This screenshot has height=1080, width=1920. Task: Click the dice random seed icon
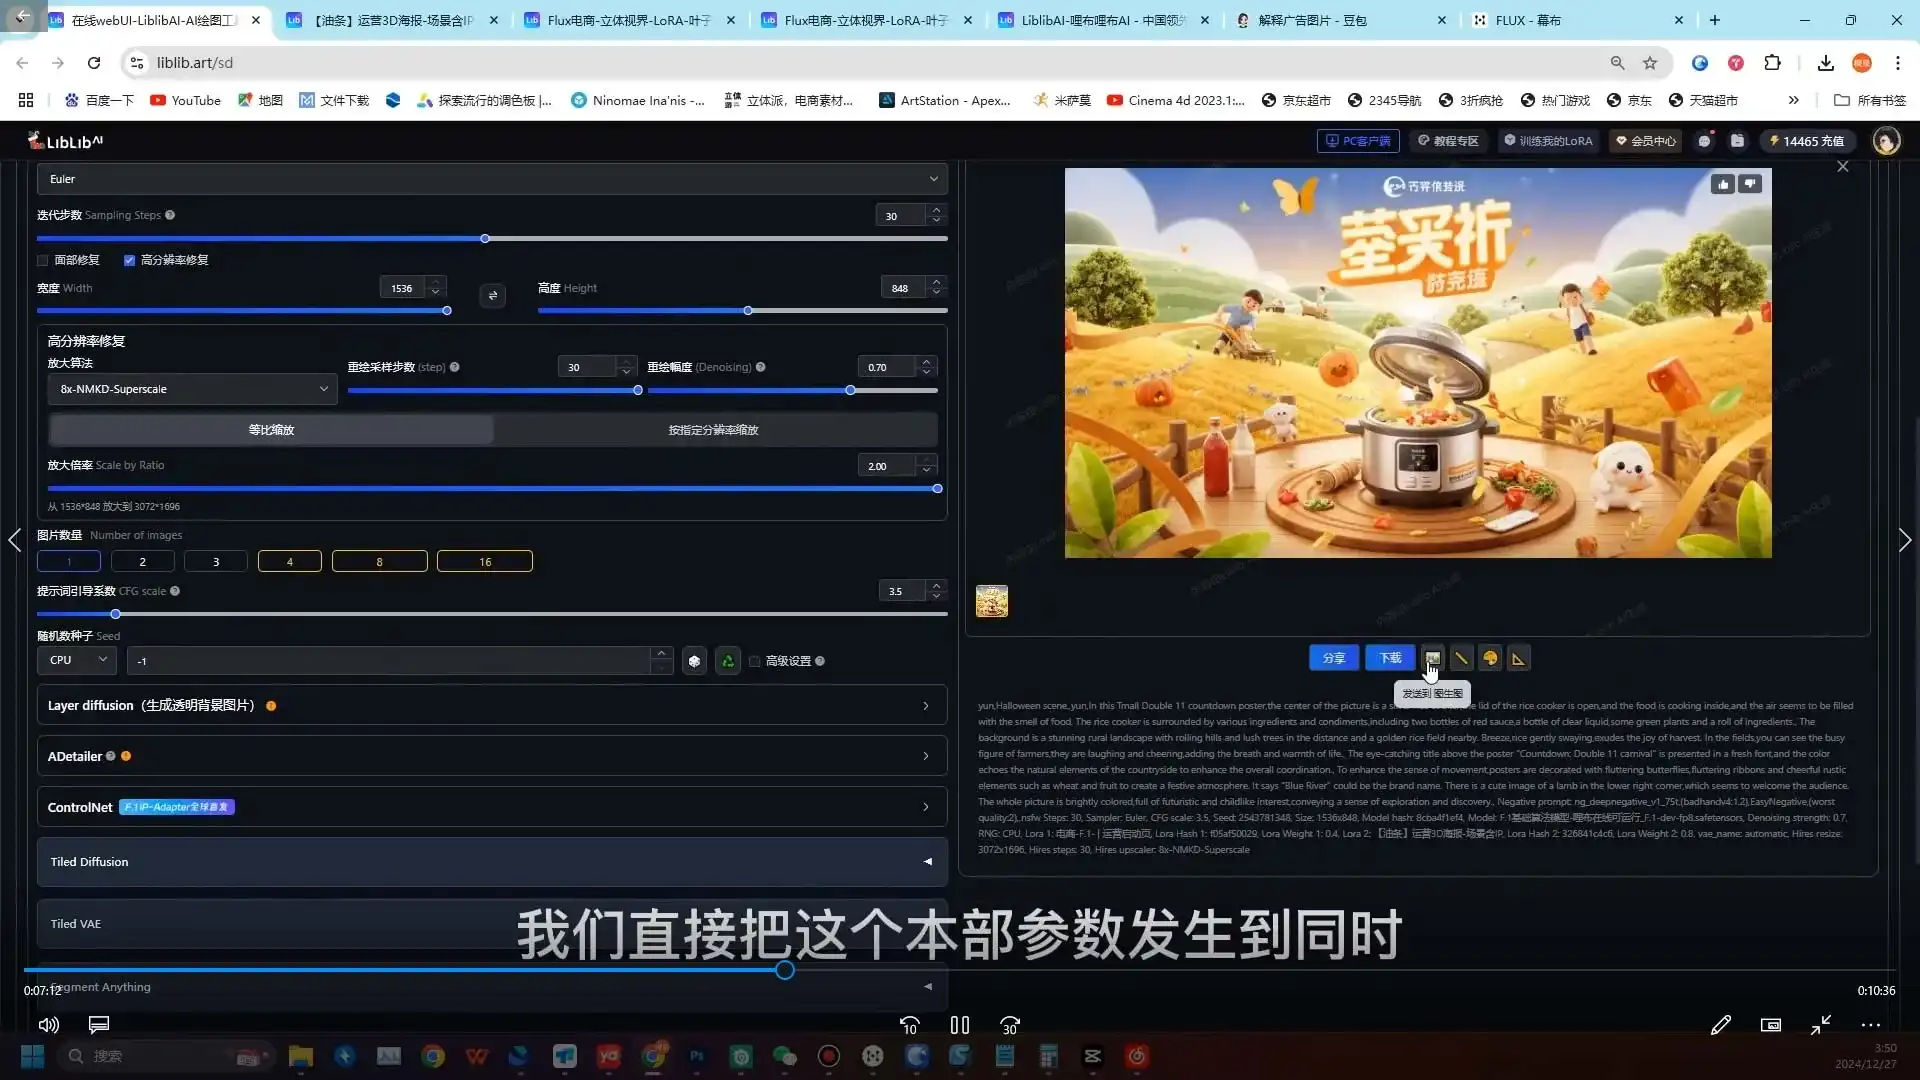(x=694, y=661)
